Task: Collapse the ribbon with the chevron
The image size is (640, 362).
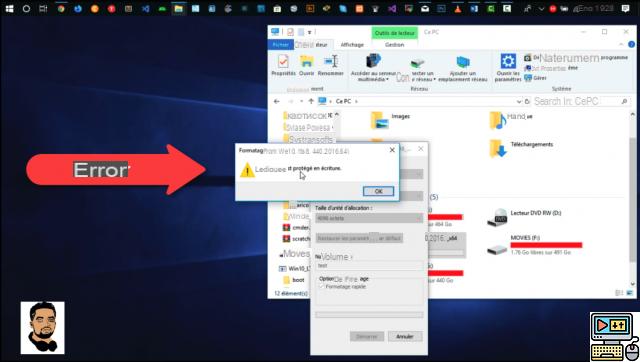Action: 621,44
